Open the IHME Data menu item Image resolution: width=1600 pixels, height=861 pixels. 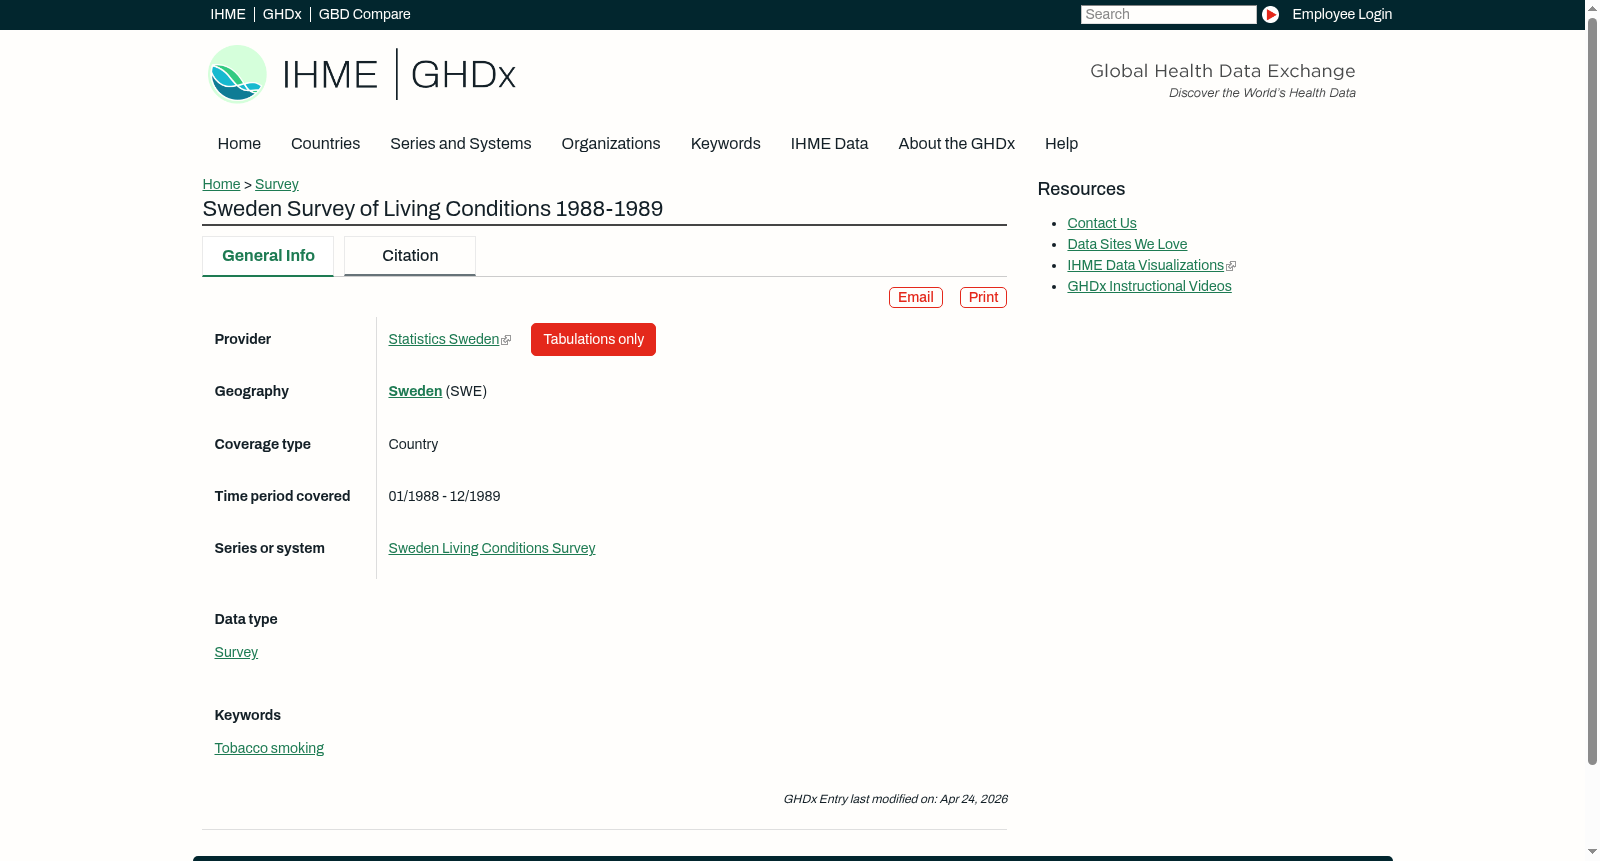point(829,144)
